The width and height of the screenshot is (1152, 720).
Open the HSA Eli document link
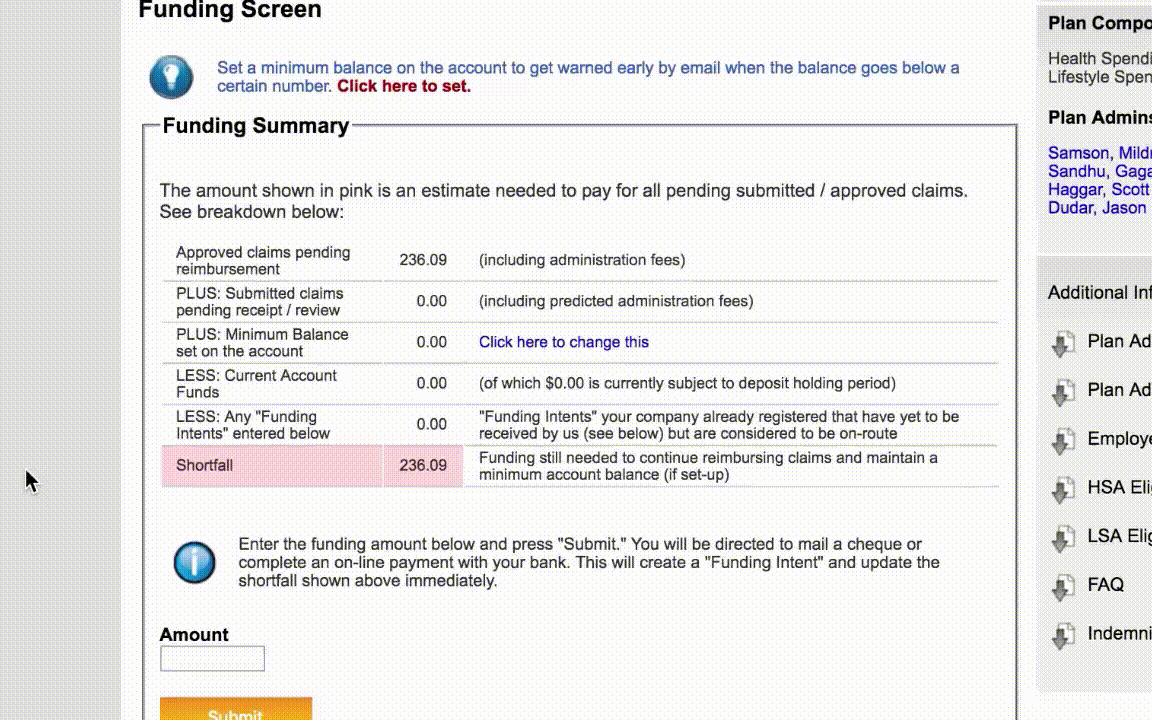click(1120, 488)
